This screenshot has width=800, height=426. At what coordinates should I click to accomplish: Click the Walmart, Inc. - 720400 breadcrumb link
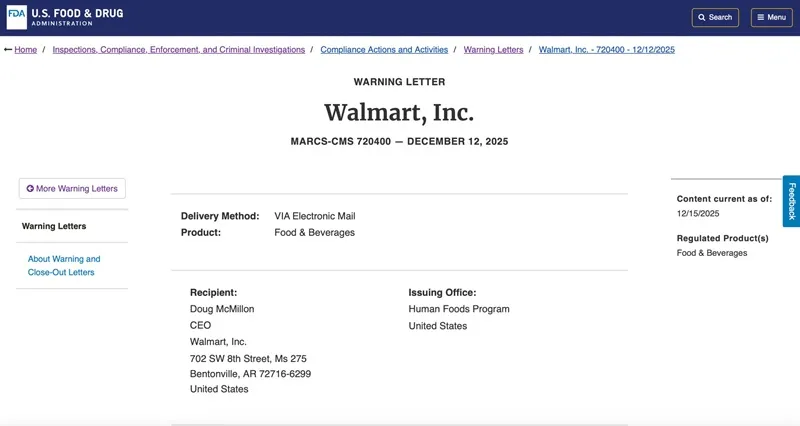pyautogui.click(x=606, y=49)
